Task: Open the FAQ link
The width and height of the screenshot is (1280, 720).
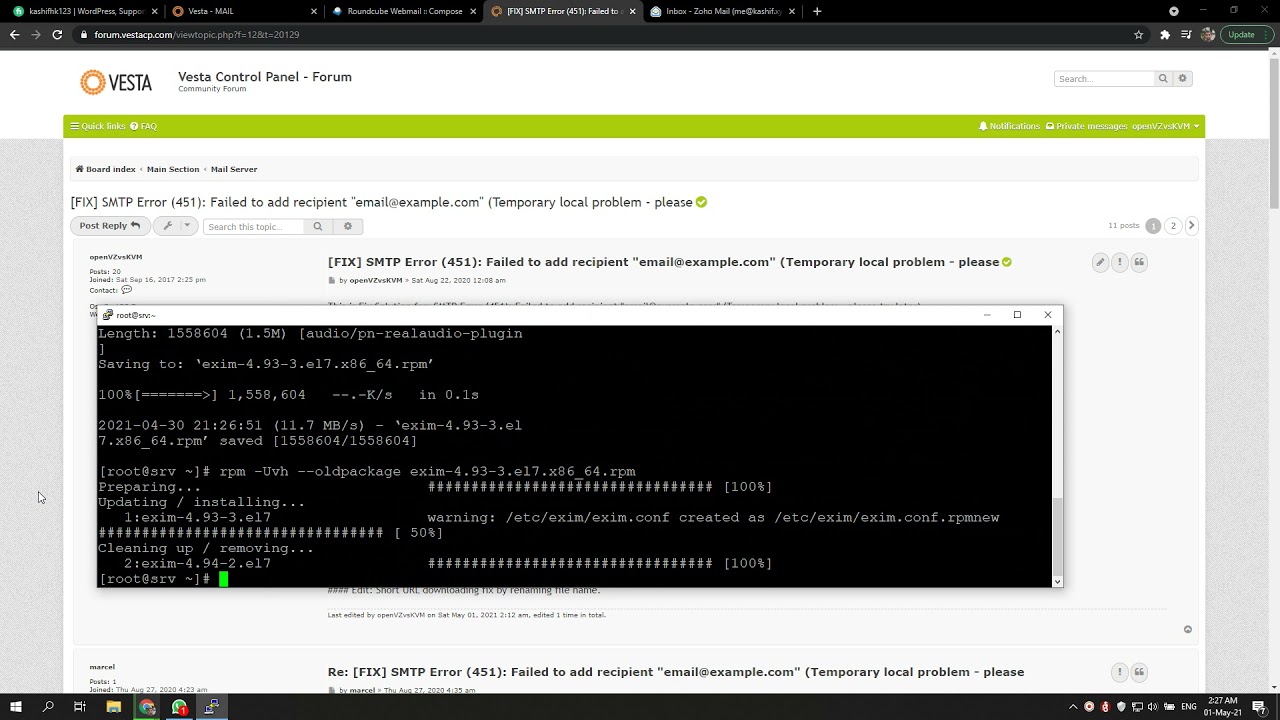Action: 143,126
